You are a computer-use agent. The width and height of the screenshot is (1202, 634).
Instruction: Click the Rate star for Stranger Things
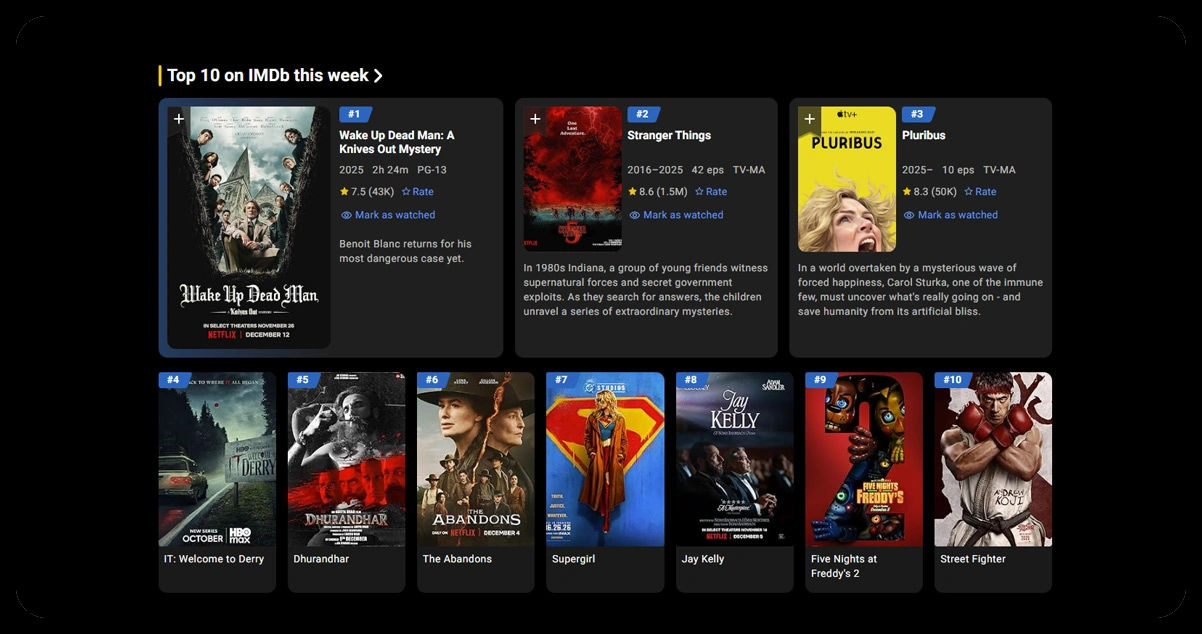pyautogui.click(x=700, y=192)
